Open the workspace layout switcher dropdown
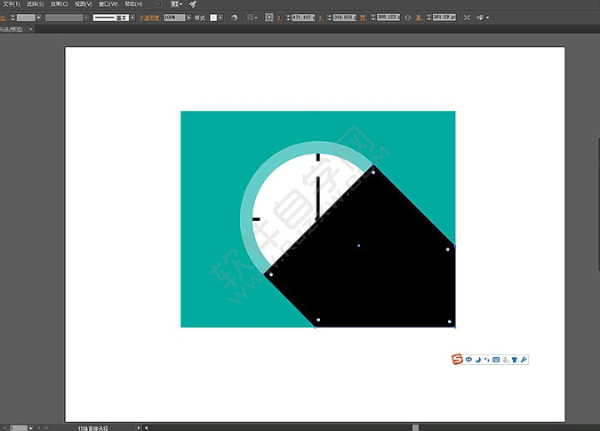 click(177, 4)
